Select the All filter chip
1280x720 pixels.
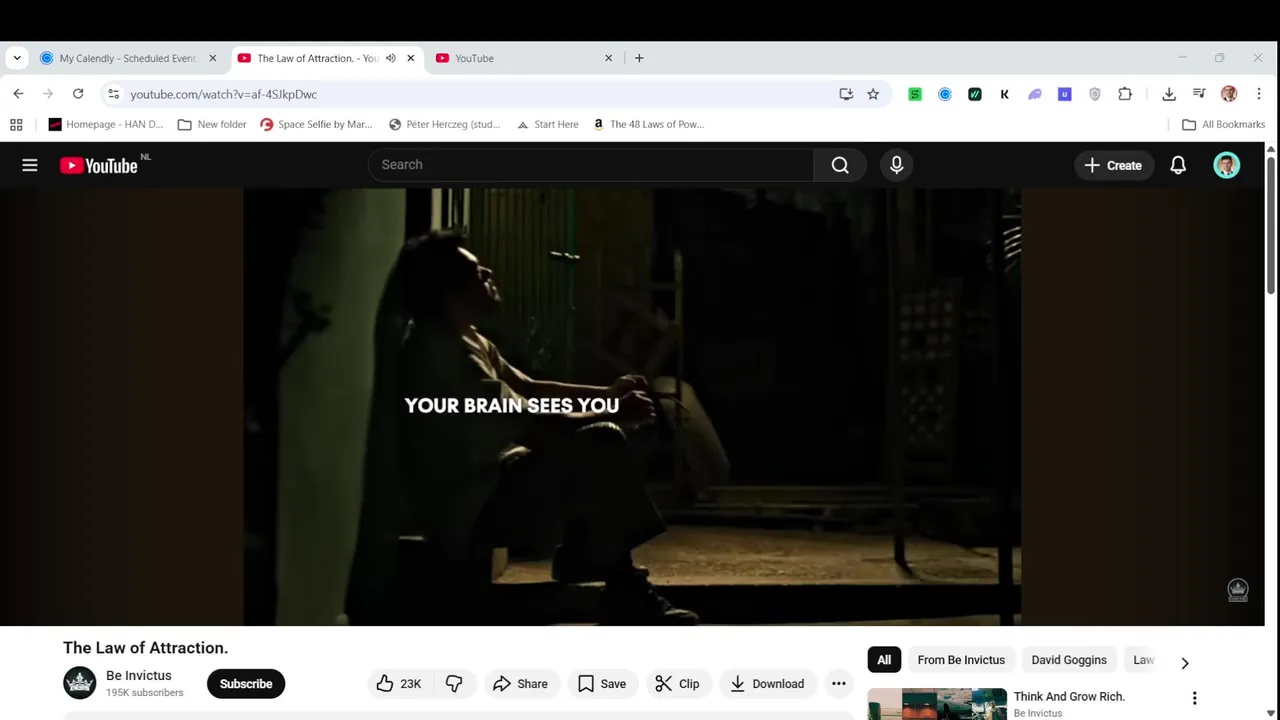point(884,660)
